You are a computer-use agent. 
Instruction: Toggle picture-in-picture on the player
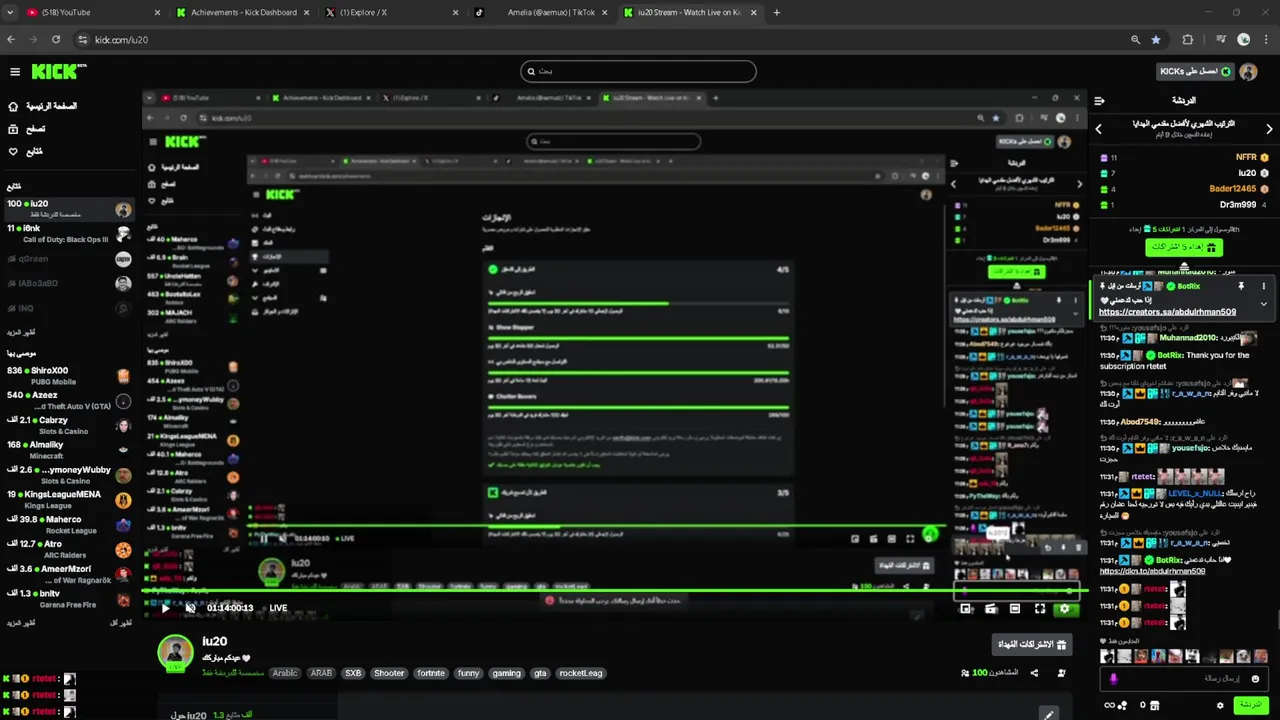(966, 608)
